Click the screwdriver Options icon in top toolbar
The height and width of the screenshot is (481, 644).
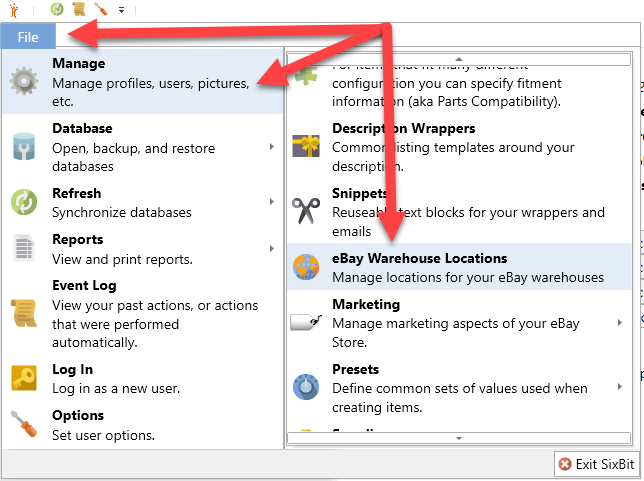(x=101, y=10)
